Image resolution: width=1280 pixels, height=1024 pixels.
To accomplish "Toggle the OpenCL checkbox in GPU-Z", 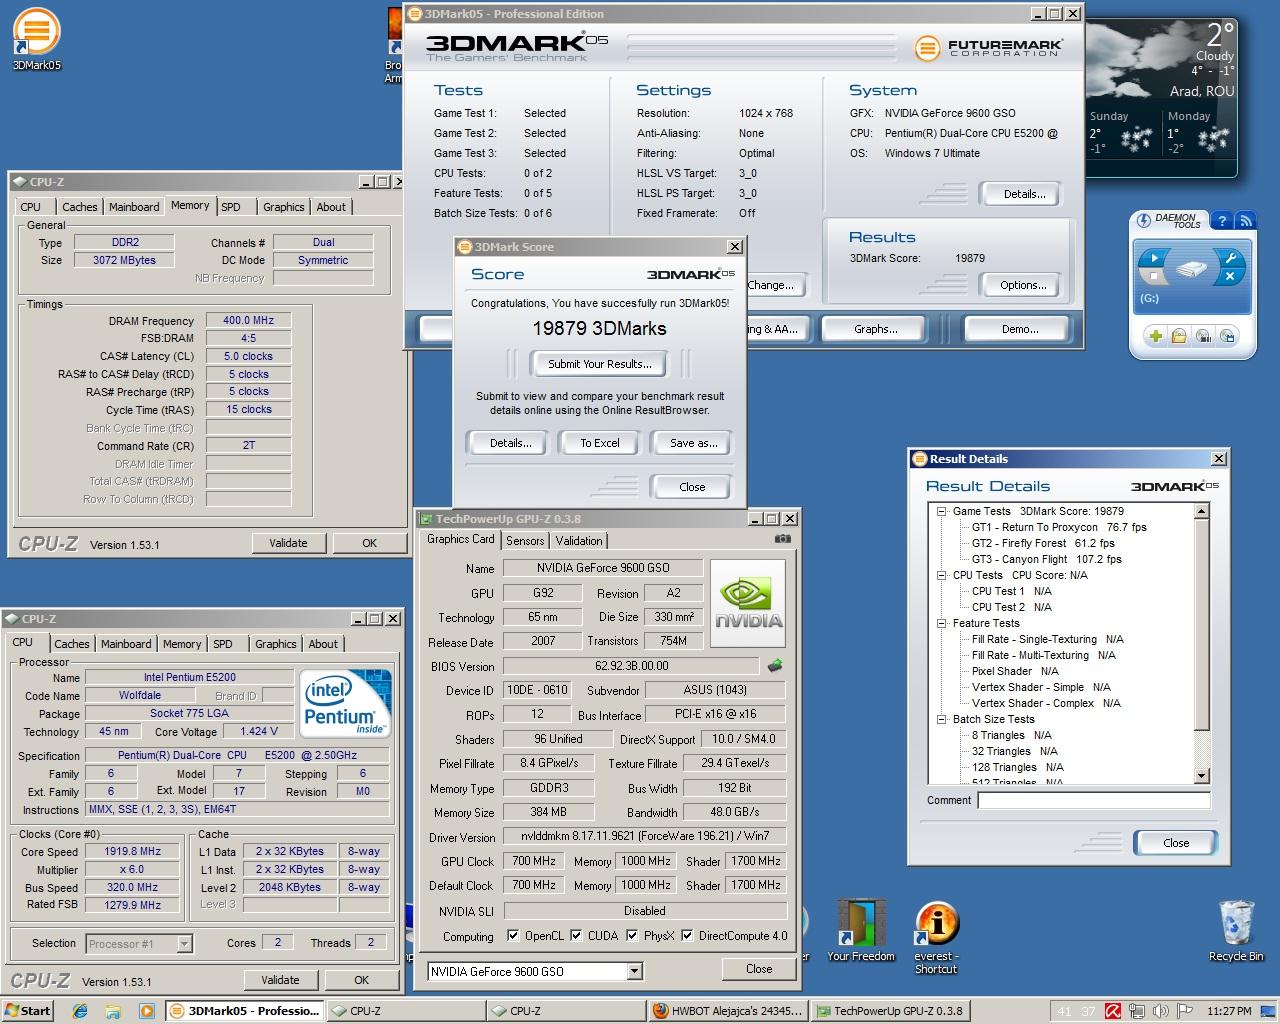I will 513,936.
